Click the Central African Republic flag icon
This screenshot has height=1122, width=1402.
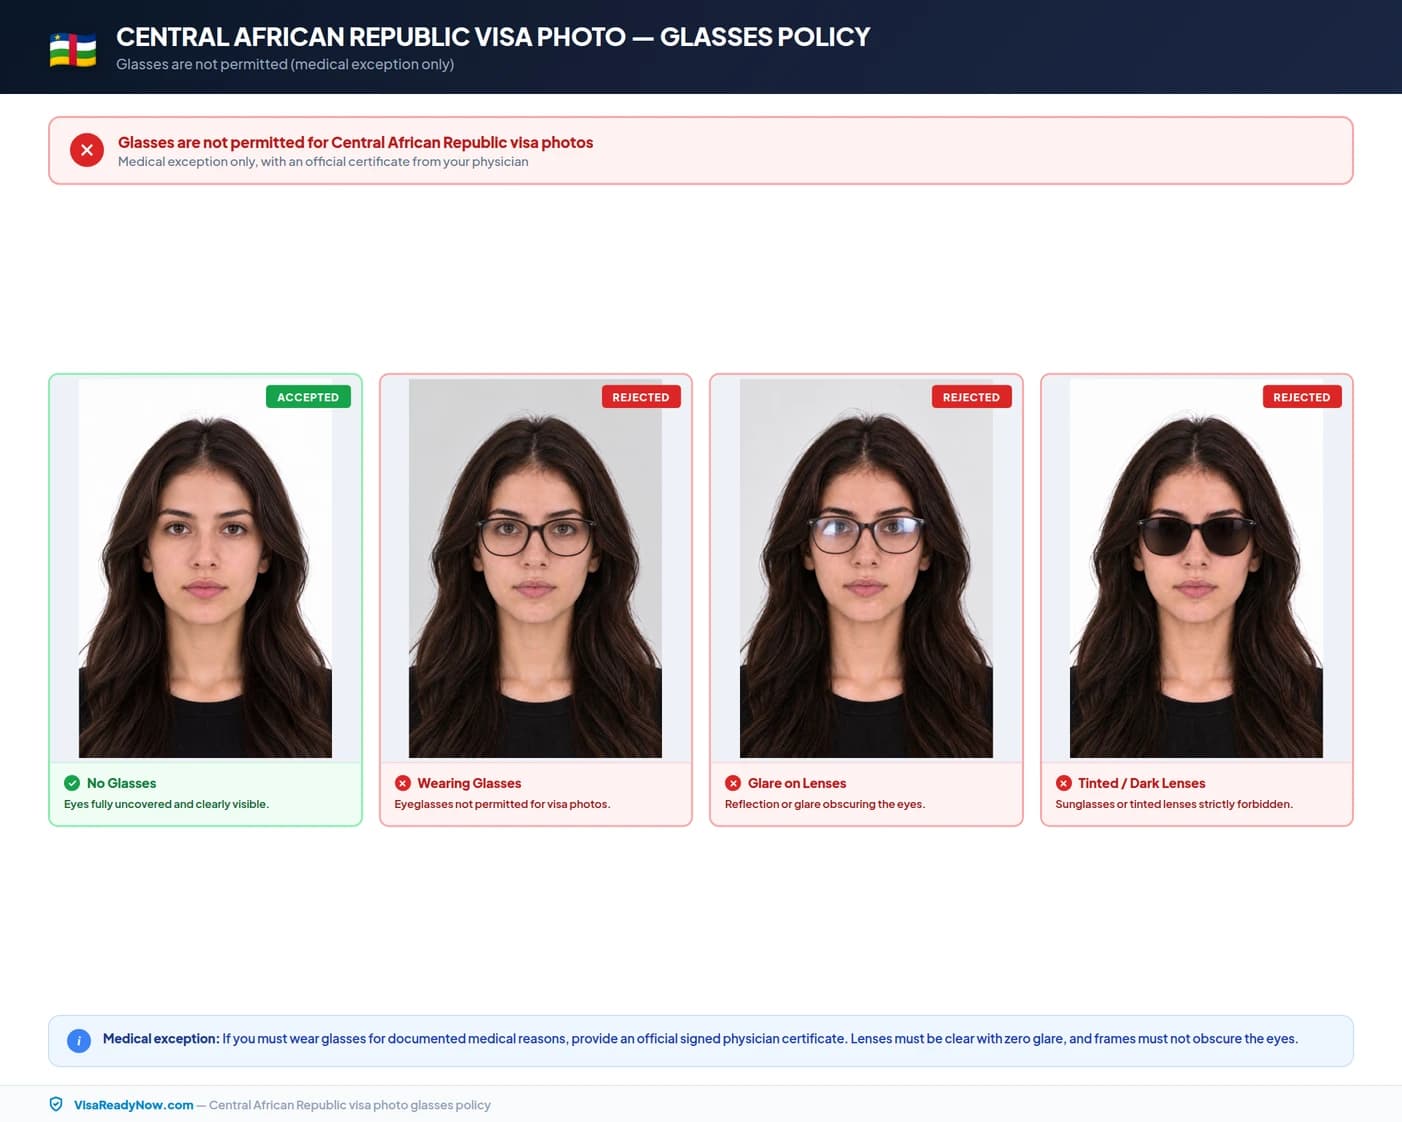[73, 50]
